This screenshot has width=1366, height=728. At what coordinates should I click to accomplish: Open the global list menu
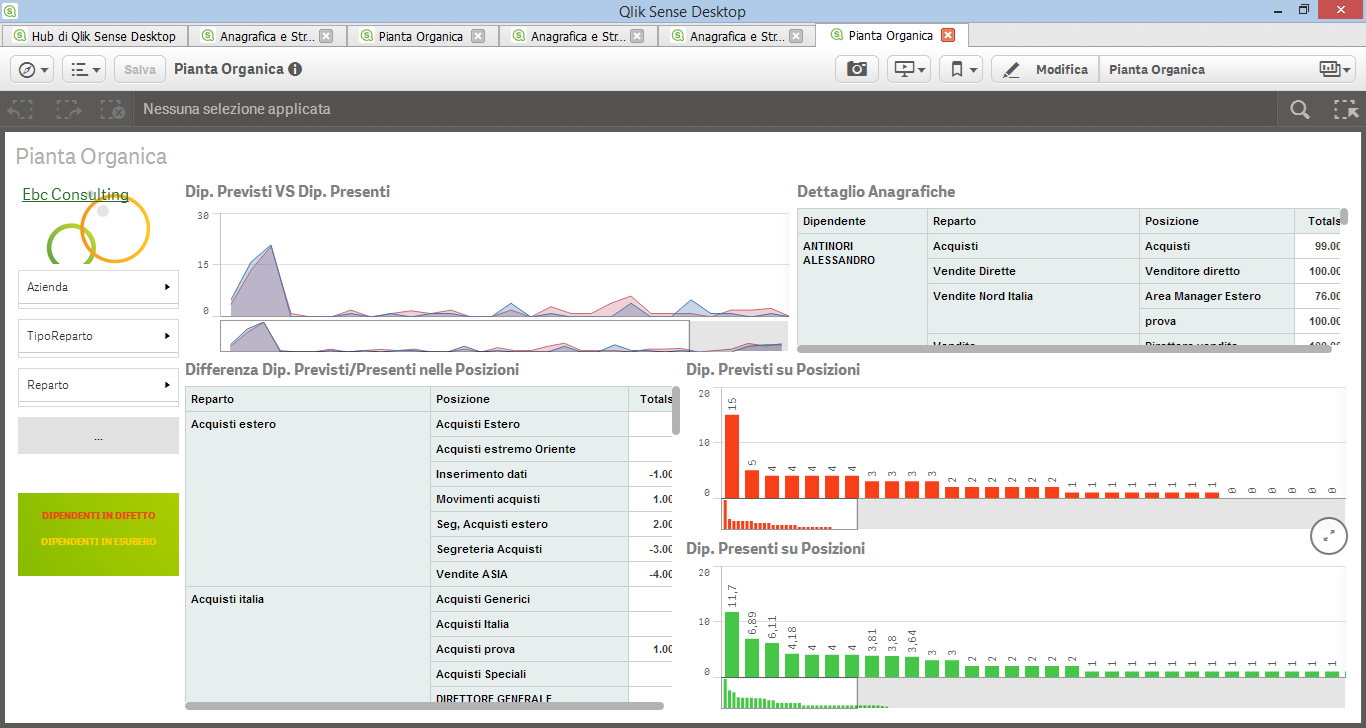coord(84,69)
